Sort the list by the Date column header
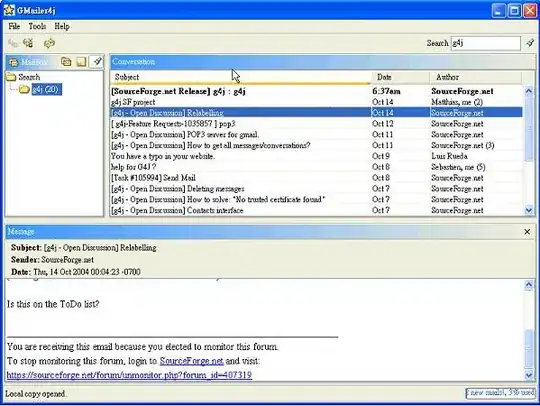The image size is (540, 406). [401, 77]
